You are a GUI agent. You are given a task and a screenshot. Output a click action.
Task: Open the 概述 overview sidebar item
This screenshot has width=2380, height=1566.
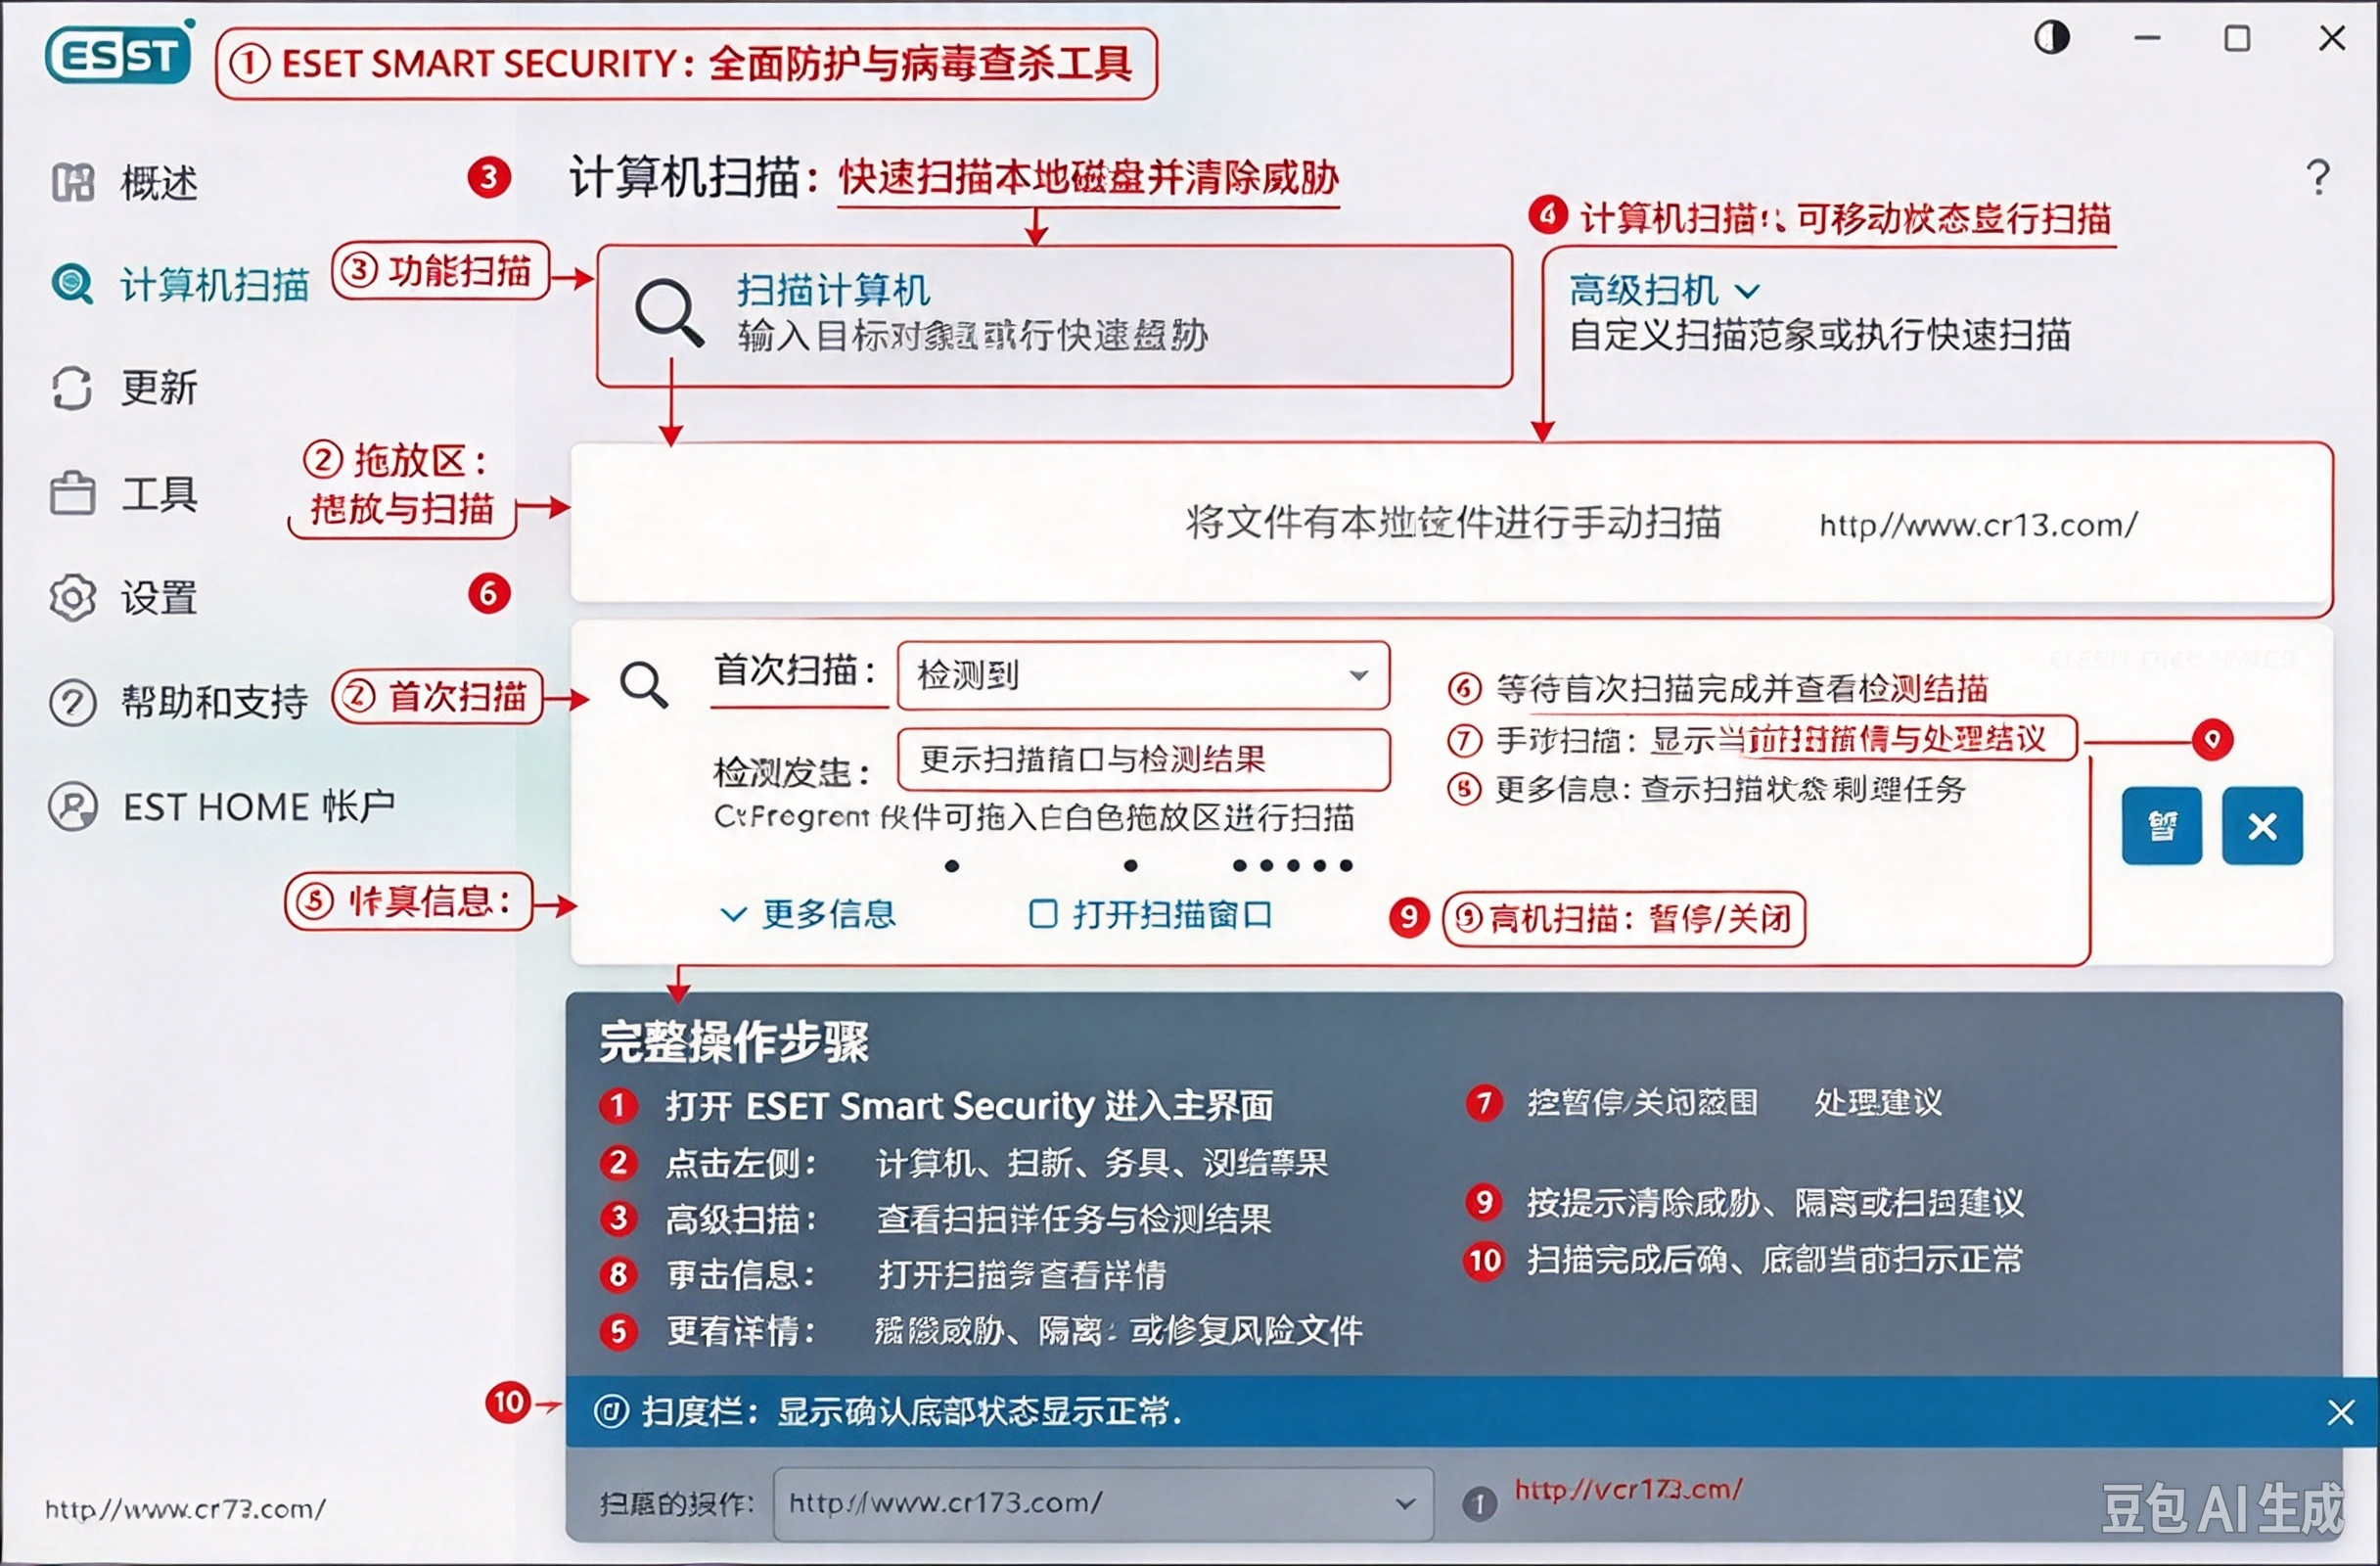[125, 183]
